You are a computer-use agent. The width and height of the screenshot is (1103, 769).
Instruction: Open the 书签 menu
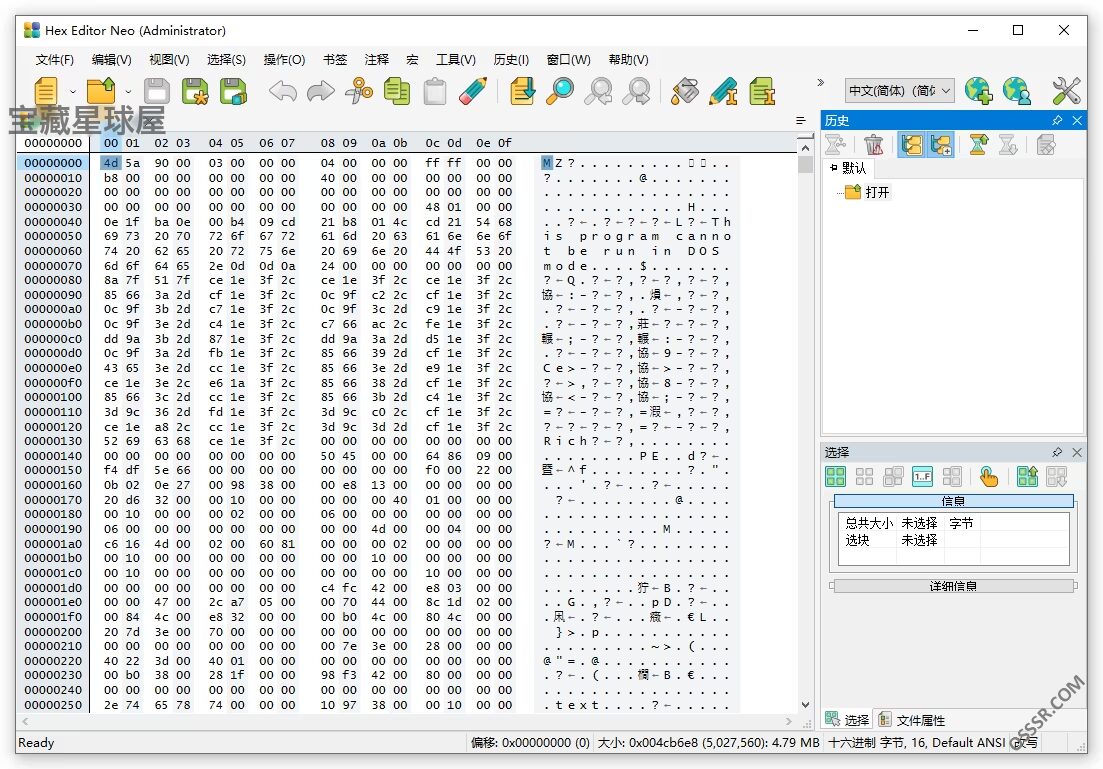[335, 60]
